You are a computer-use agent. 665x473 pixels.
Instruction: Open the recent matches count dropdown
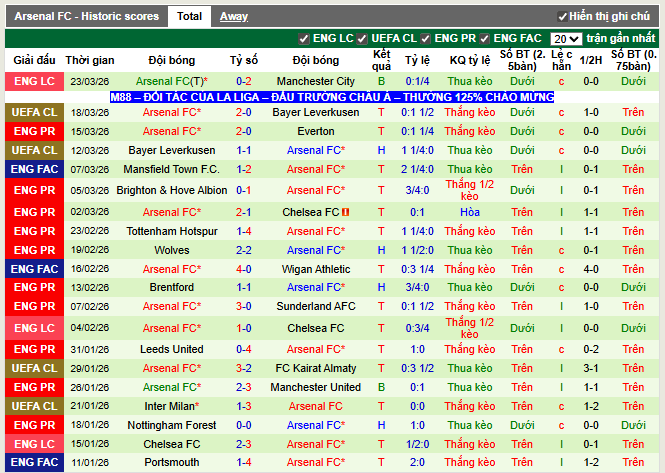coord(565,38)
